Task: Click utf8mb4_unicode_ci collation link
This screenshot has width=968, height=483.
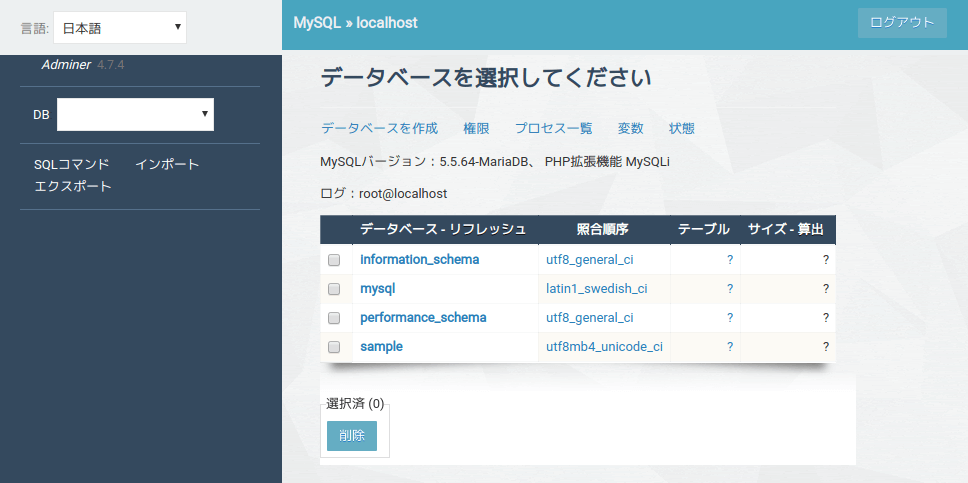Action: click(x=604, y=347)
